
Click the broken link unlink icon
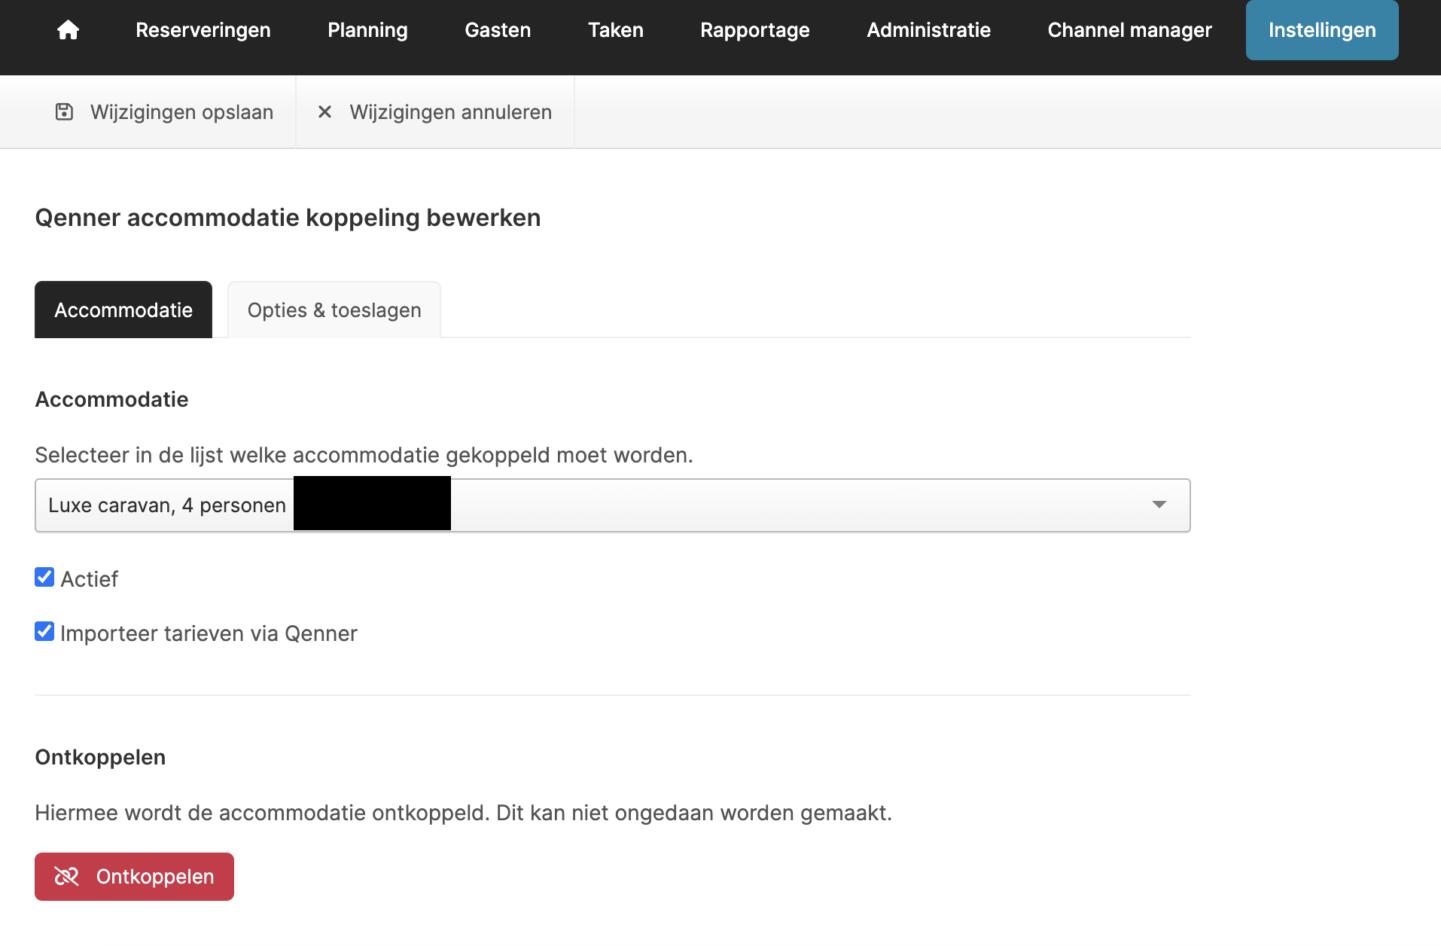pos(66,877)
